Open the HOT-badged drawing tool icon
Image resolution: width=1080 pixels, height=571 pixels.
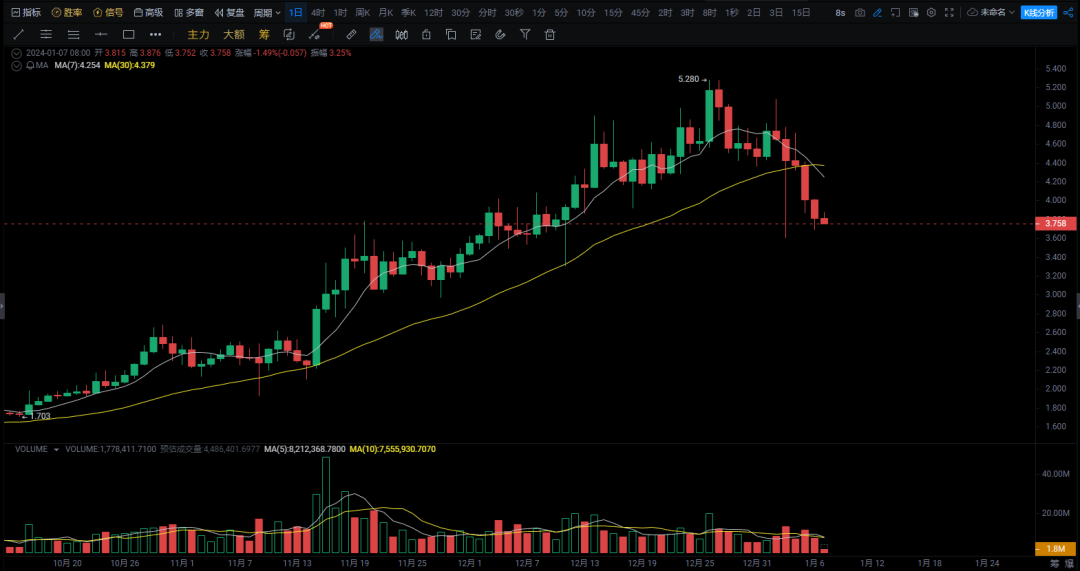(315, 34)
